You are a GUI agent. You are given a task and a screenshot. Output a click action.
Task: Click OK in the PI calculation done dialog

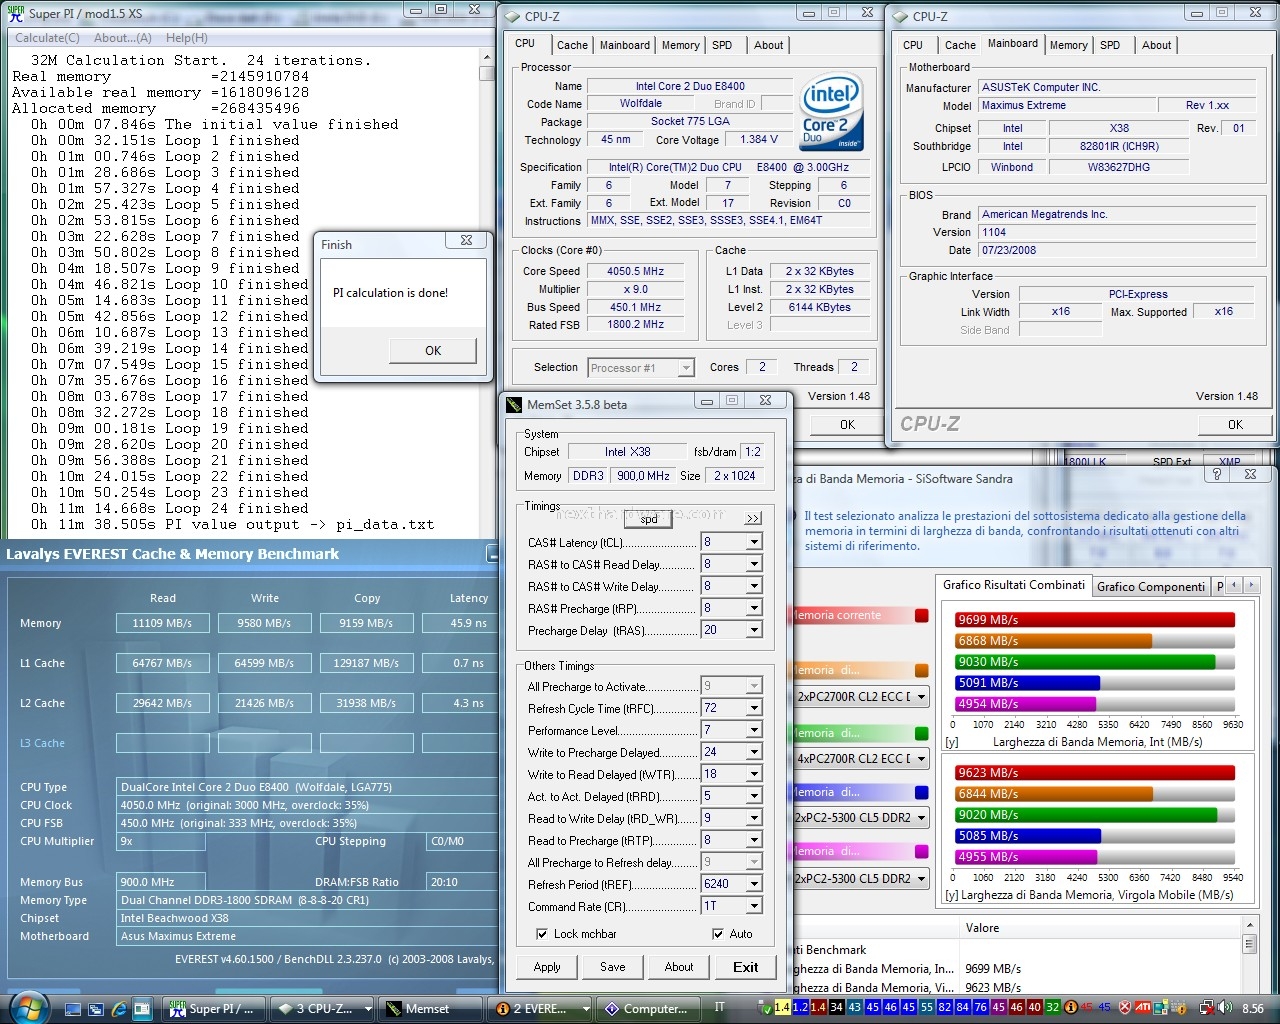coord(433,350)
